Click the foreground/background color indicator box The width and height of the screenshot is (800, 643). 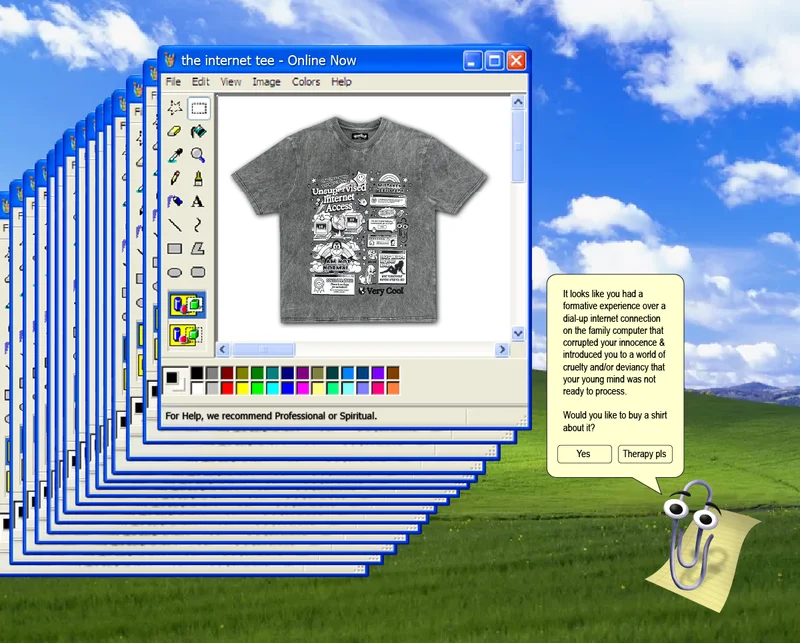pos(176,381)
